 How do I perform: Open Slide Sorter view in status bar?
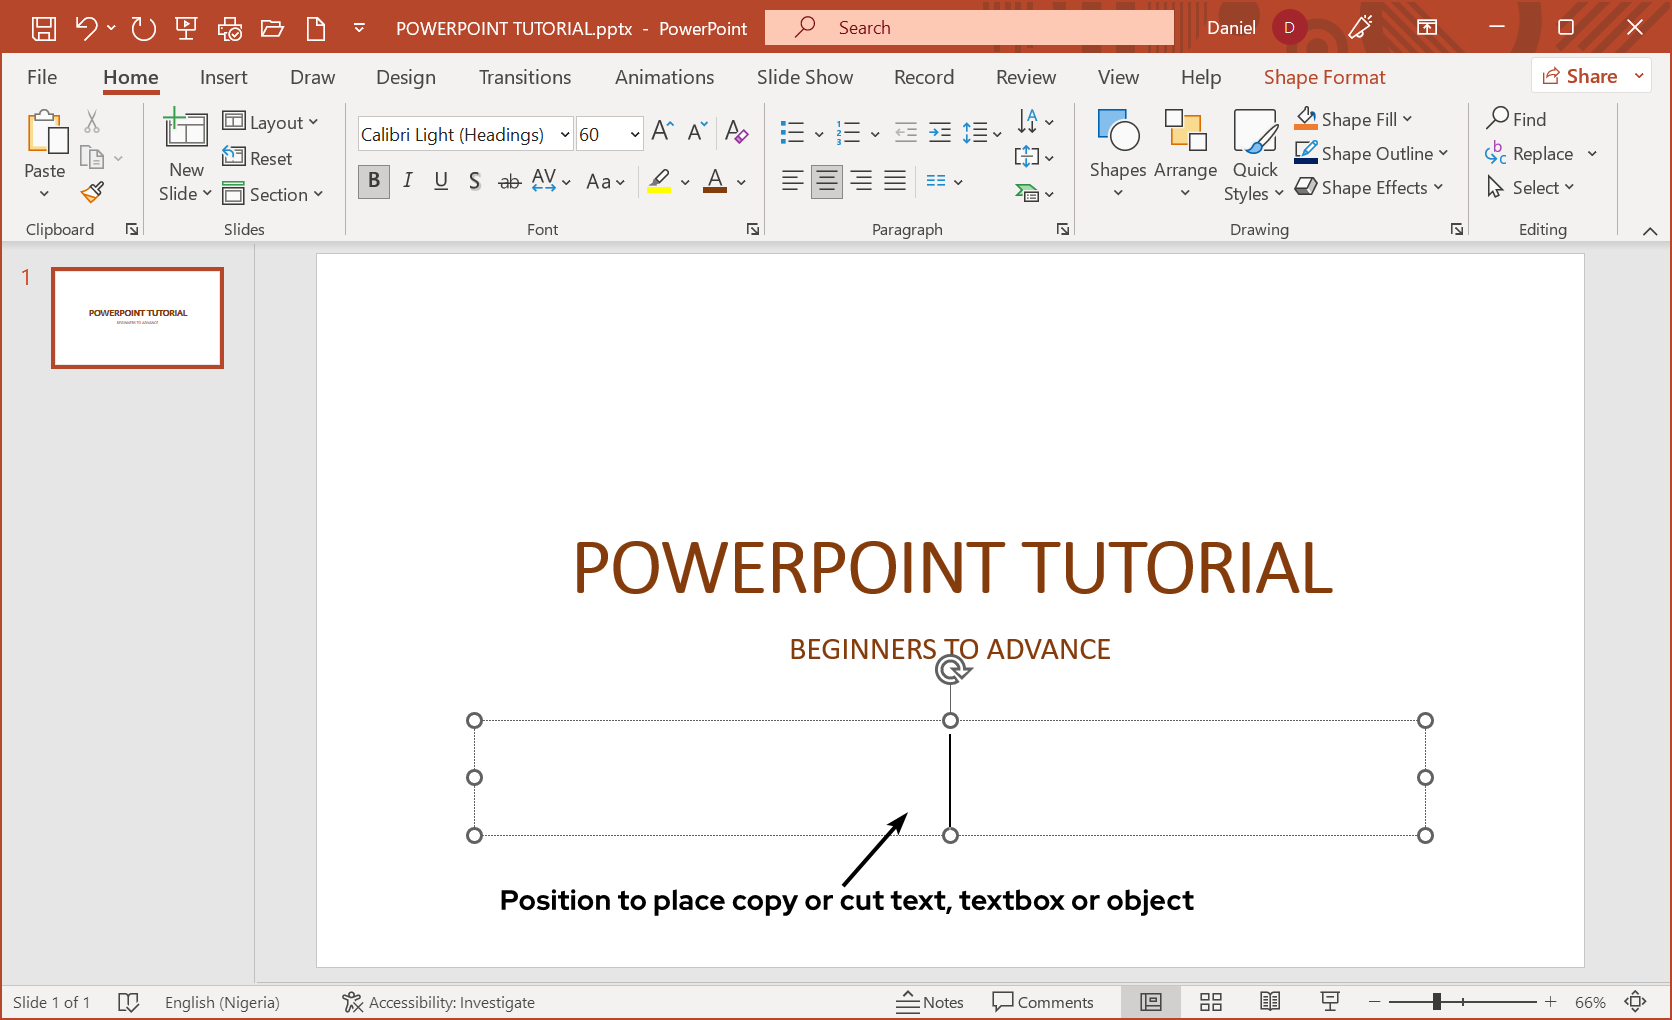click(1211, 1002)
